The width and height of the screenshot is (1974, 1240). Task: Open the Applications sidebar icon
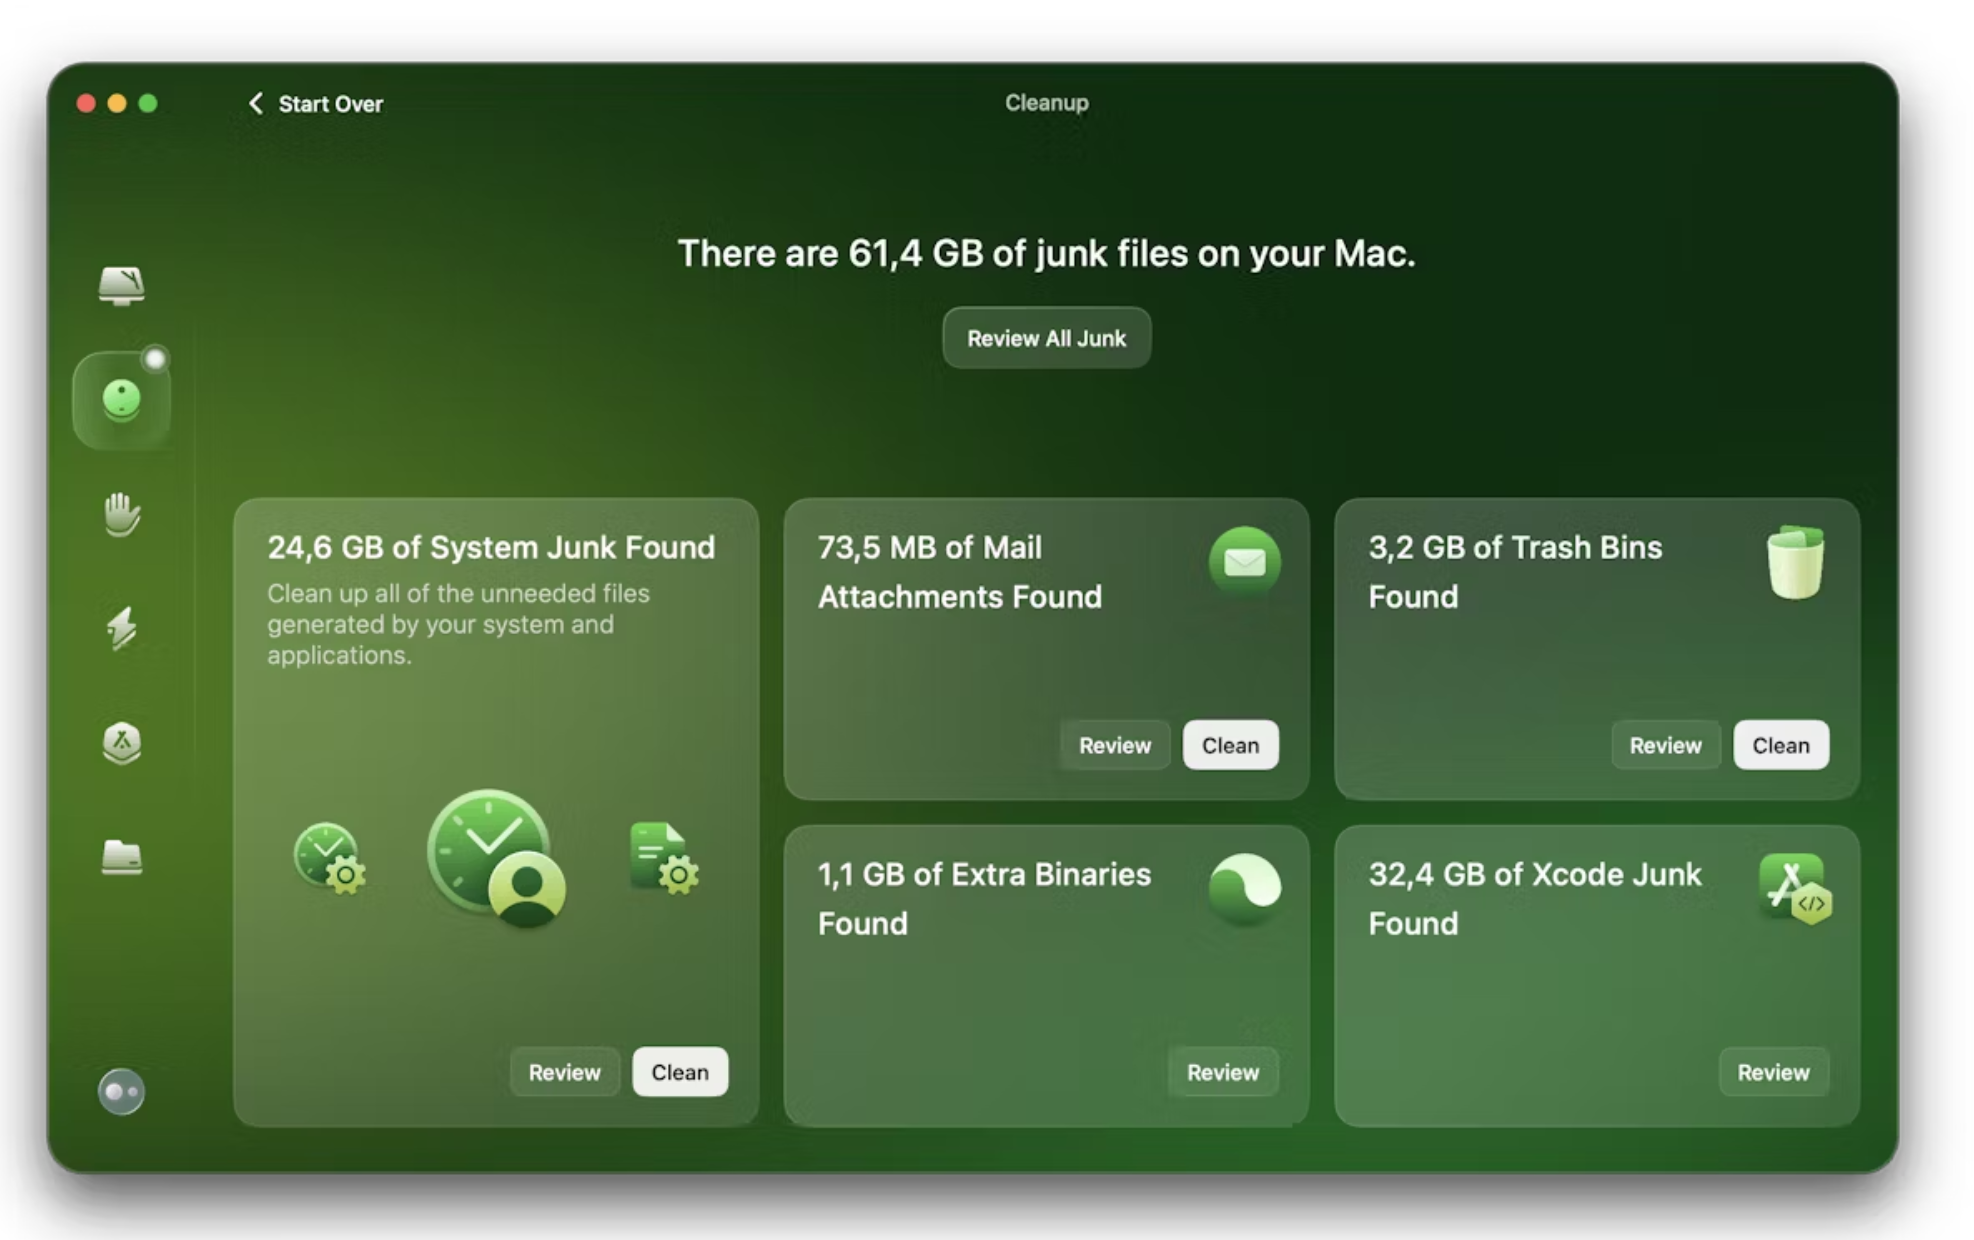121,743
